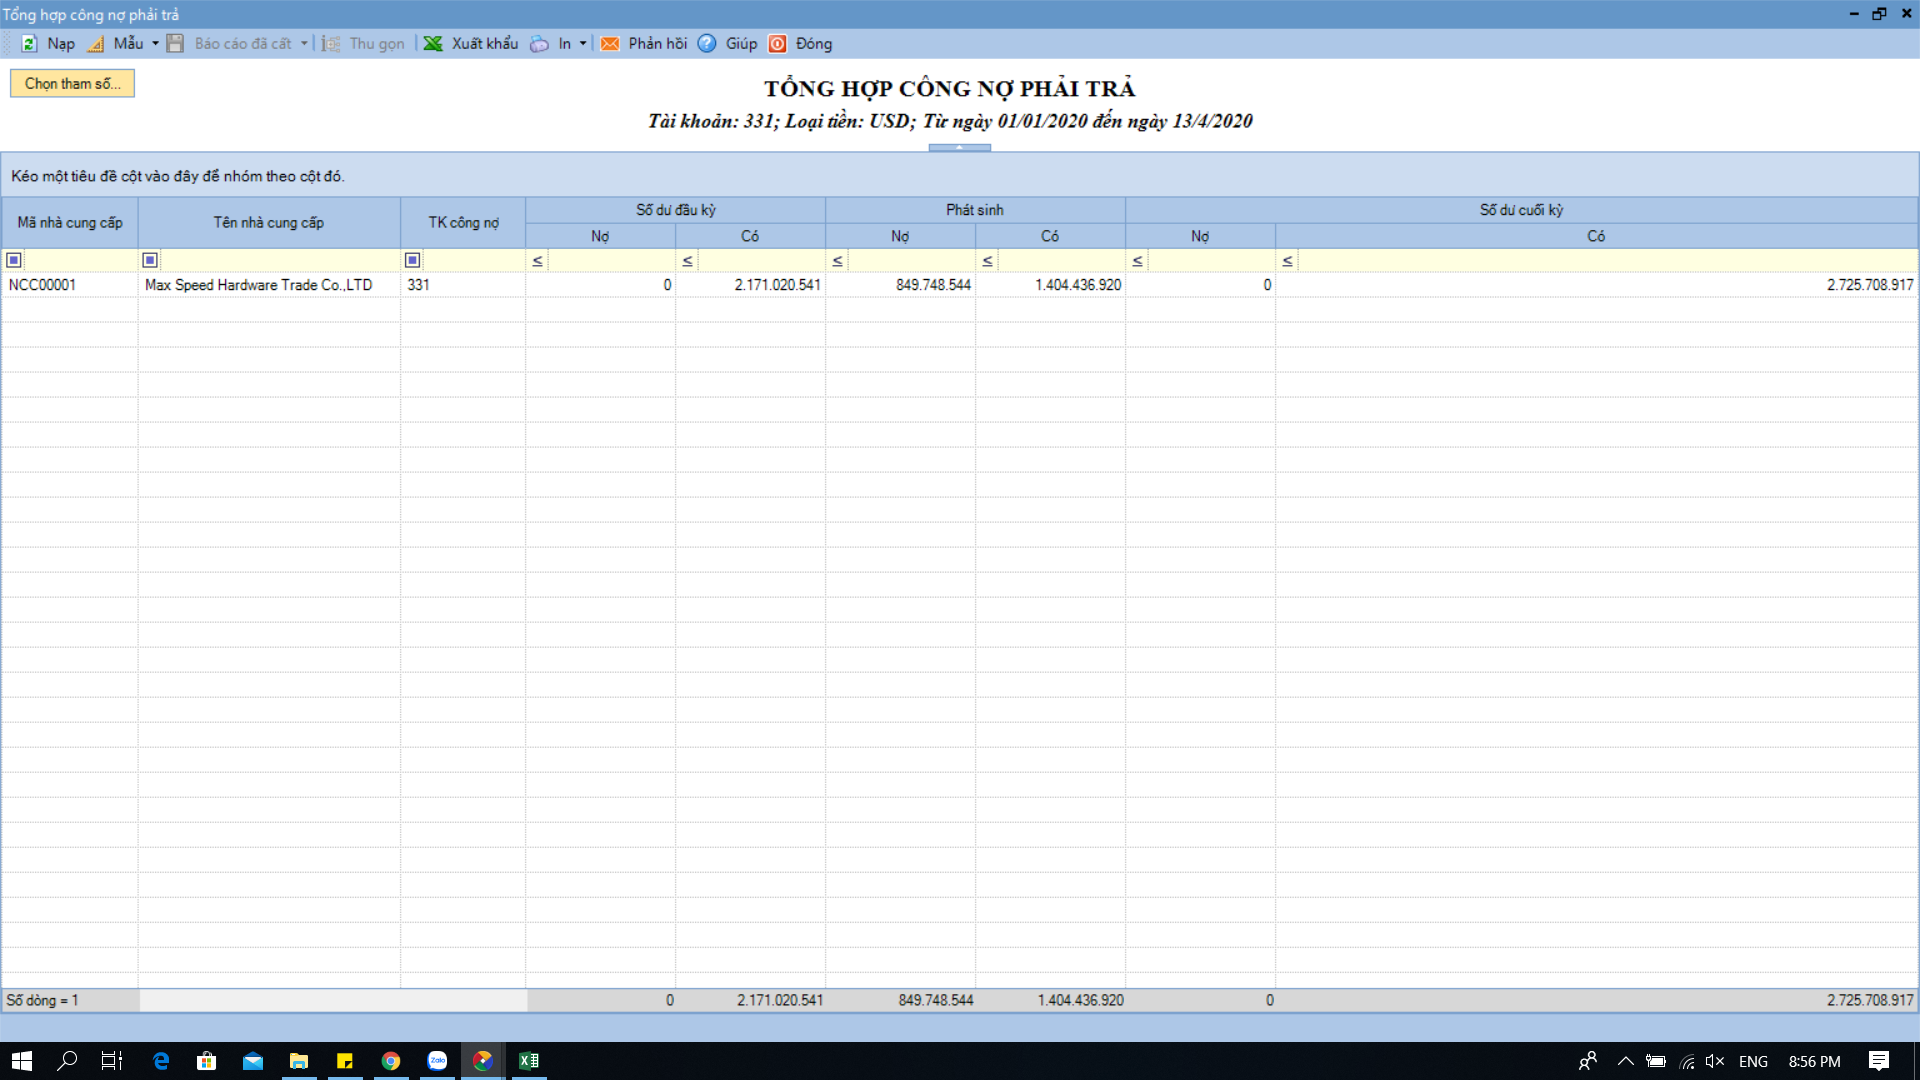Viewport: 1920px width, 1080px height.
Task: Click the TK công nợ column header
Action: (x=463, y=223)
